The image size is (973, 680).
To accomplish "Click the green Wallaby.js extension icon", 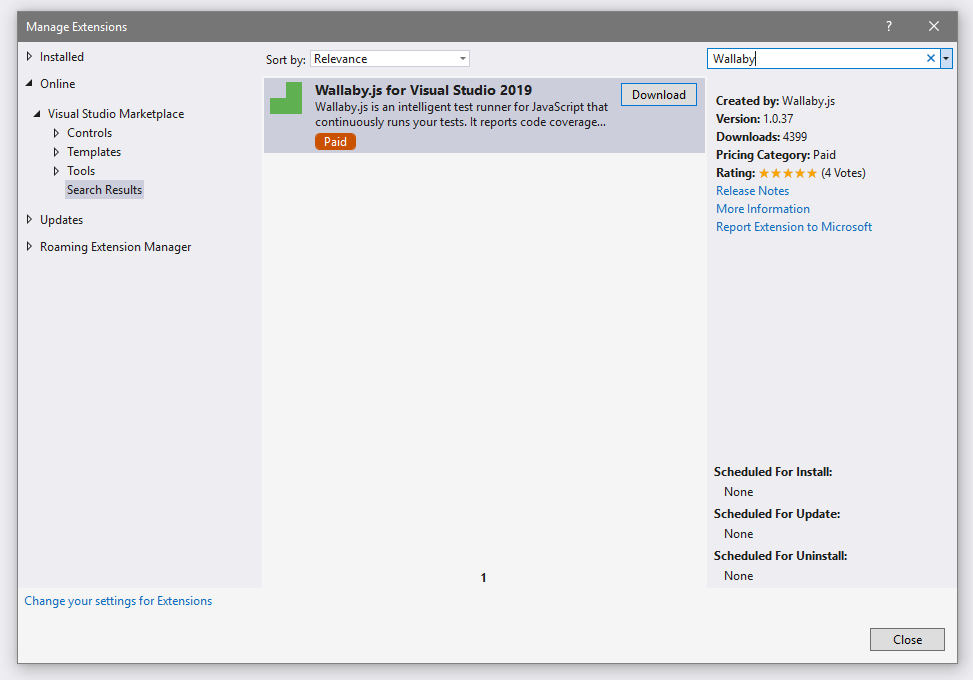I will (x=286, y=98).
